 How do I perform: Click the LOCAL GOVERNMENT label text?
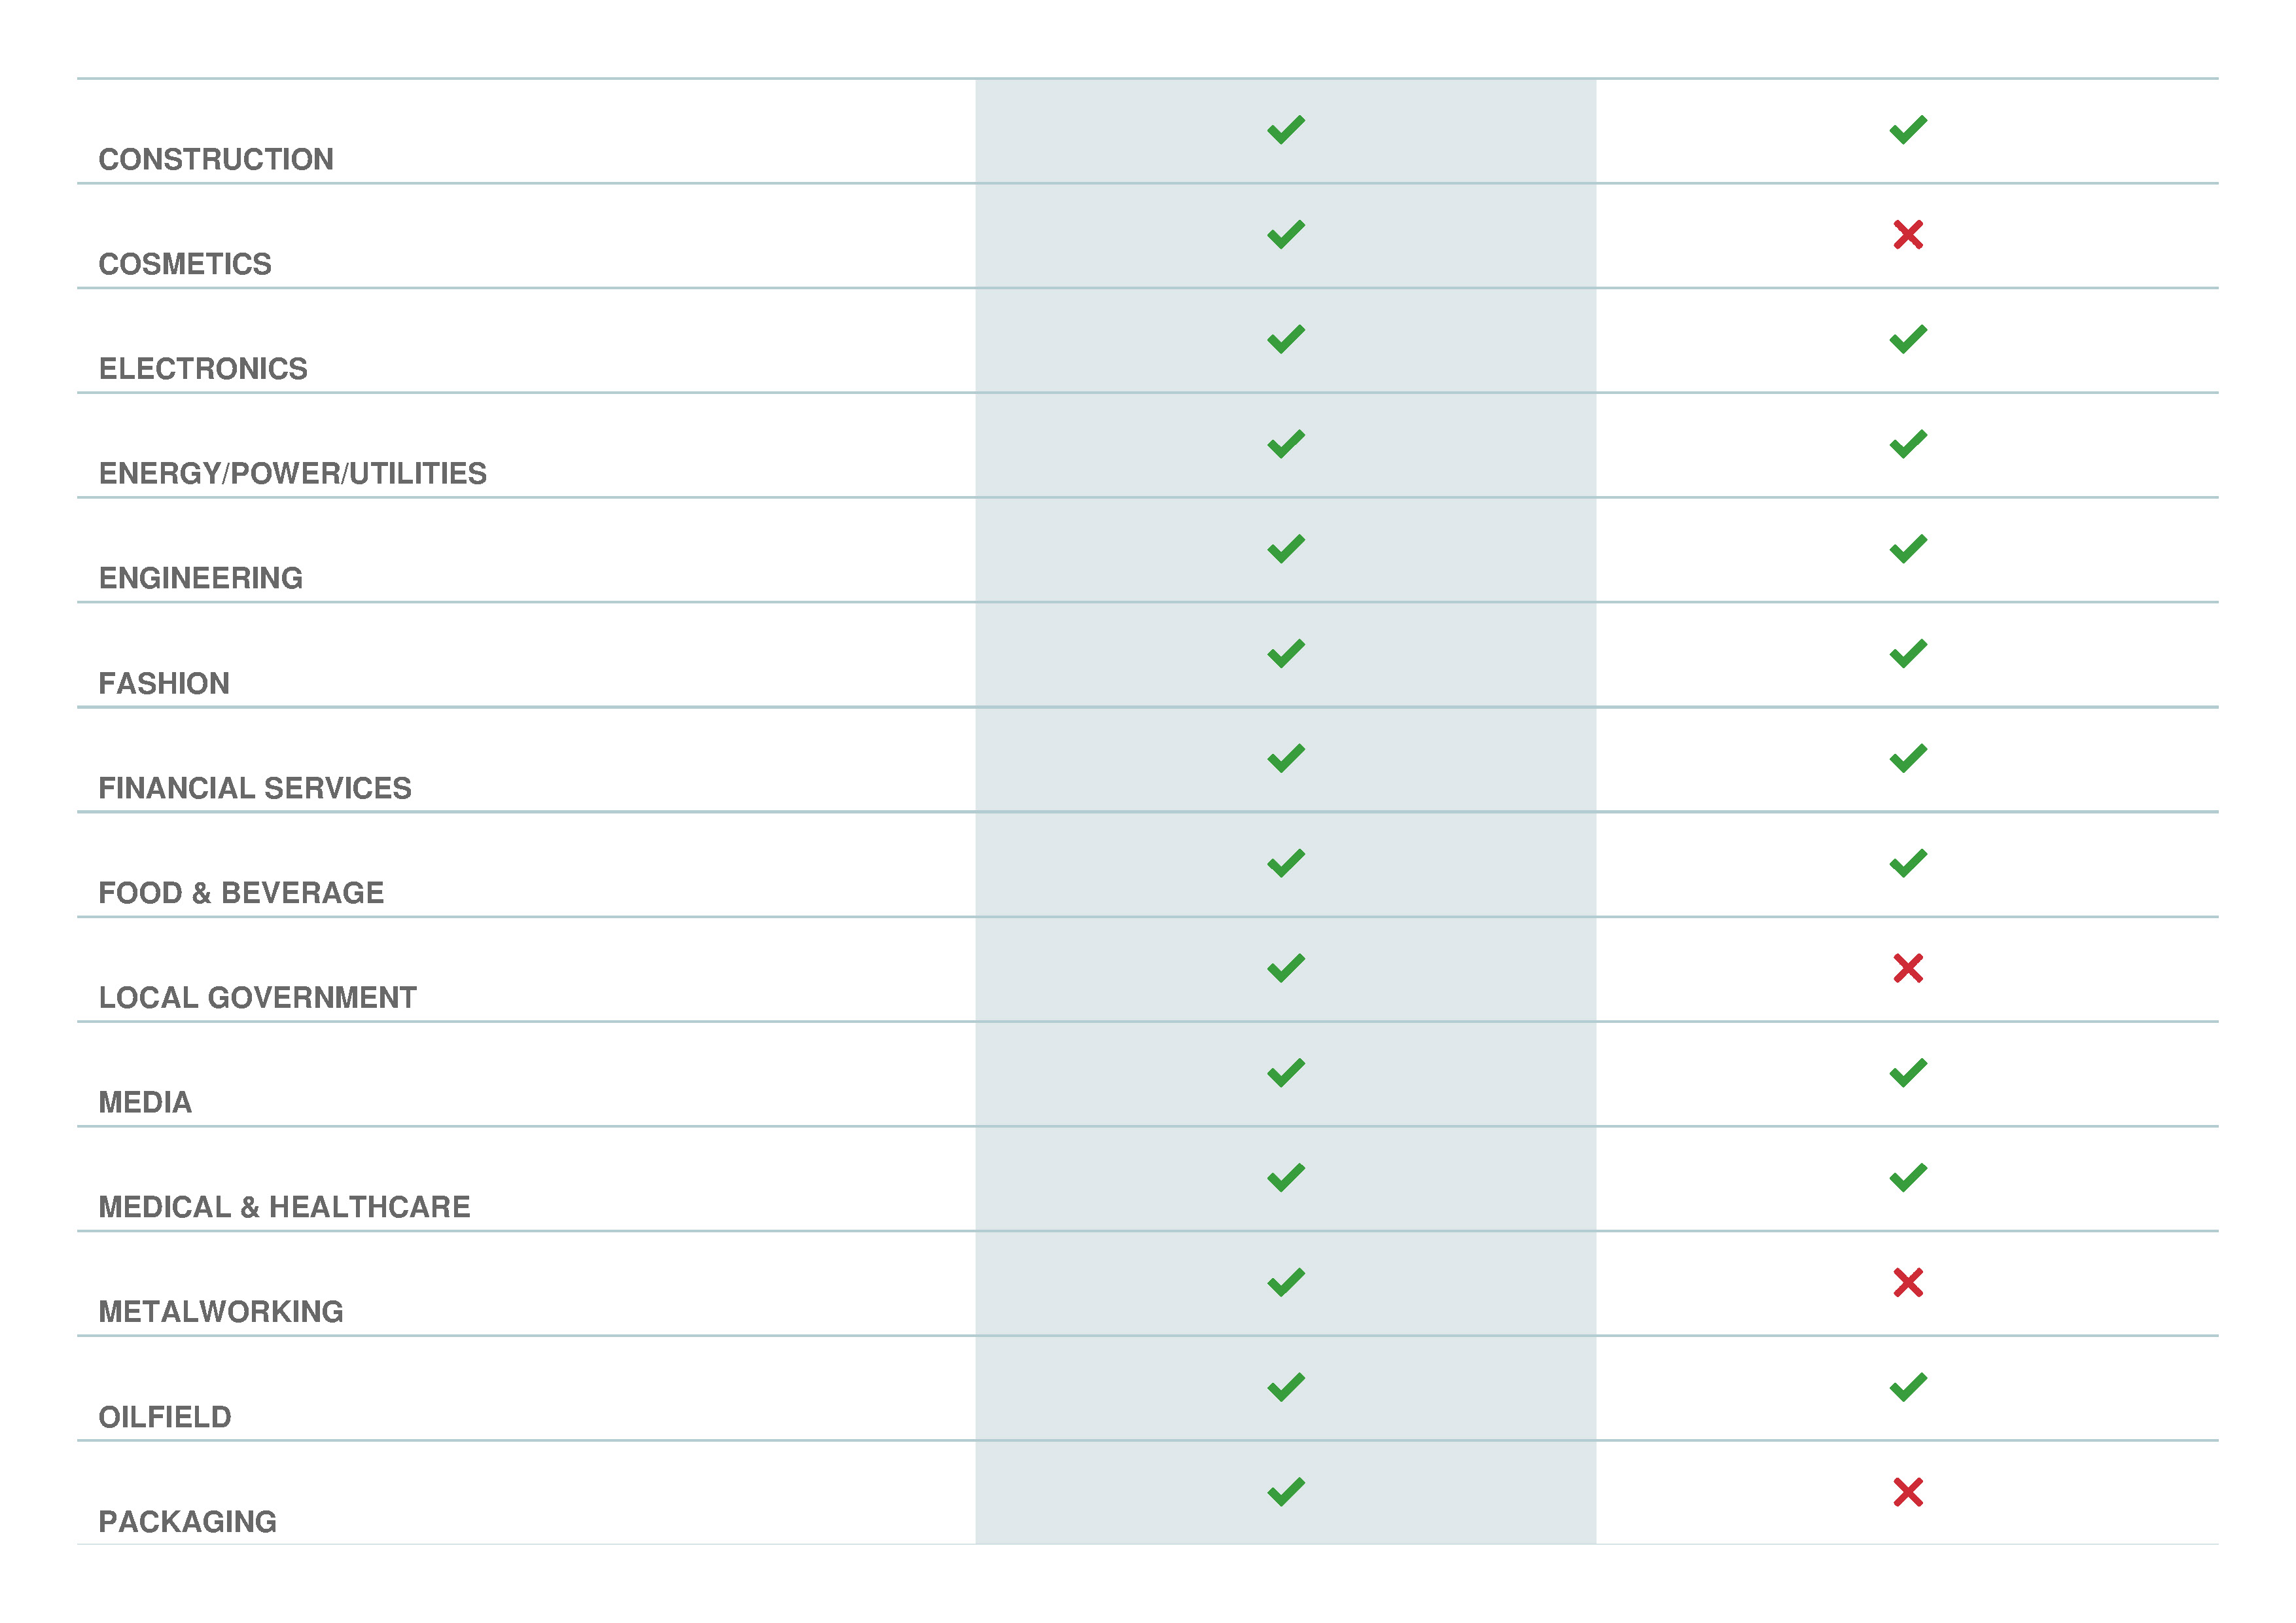(x=257, y=997)
